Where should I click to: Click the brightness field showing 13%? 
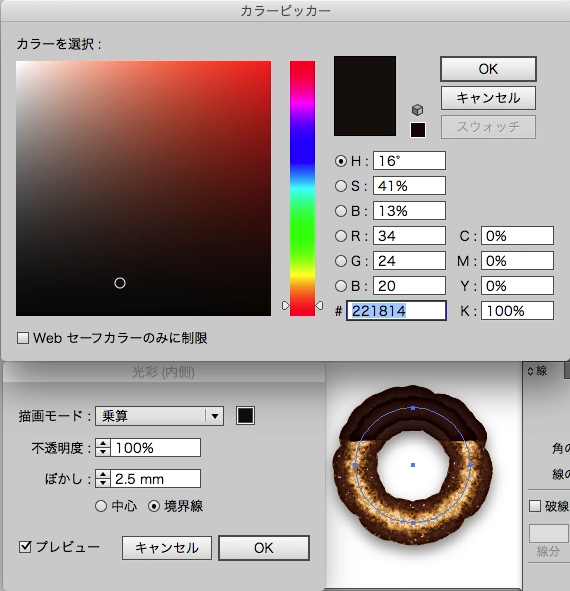[x=409, y=211]
